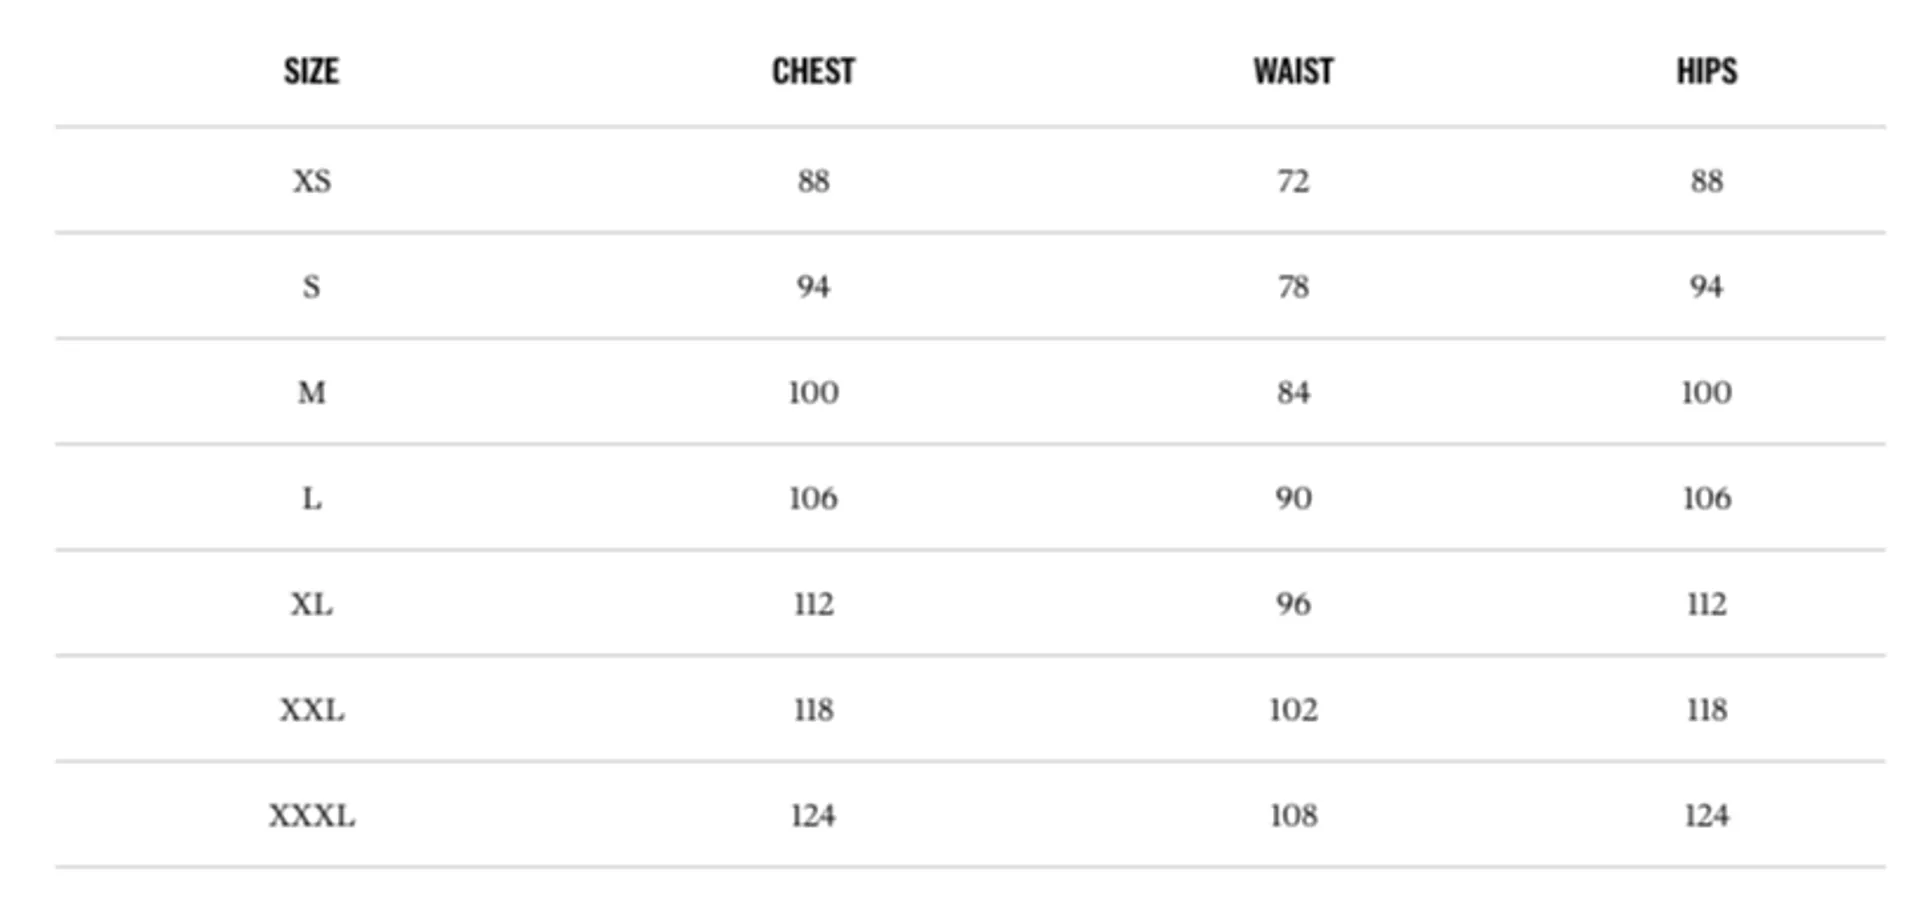1920x907 pixels.
Task: Click the HIPS column header
Action: point(1706,71)
